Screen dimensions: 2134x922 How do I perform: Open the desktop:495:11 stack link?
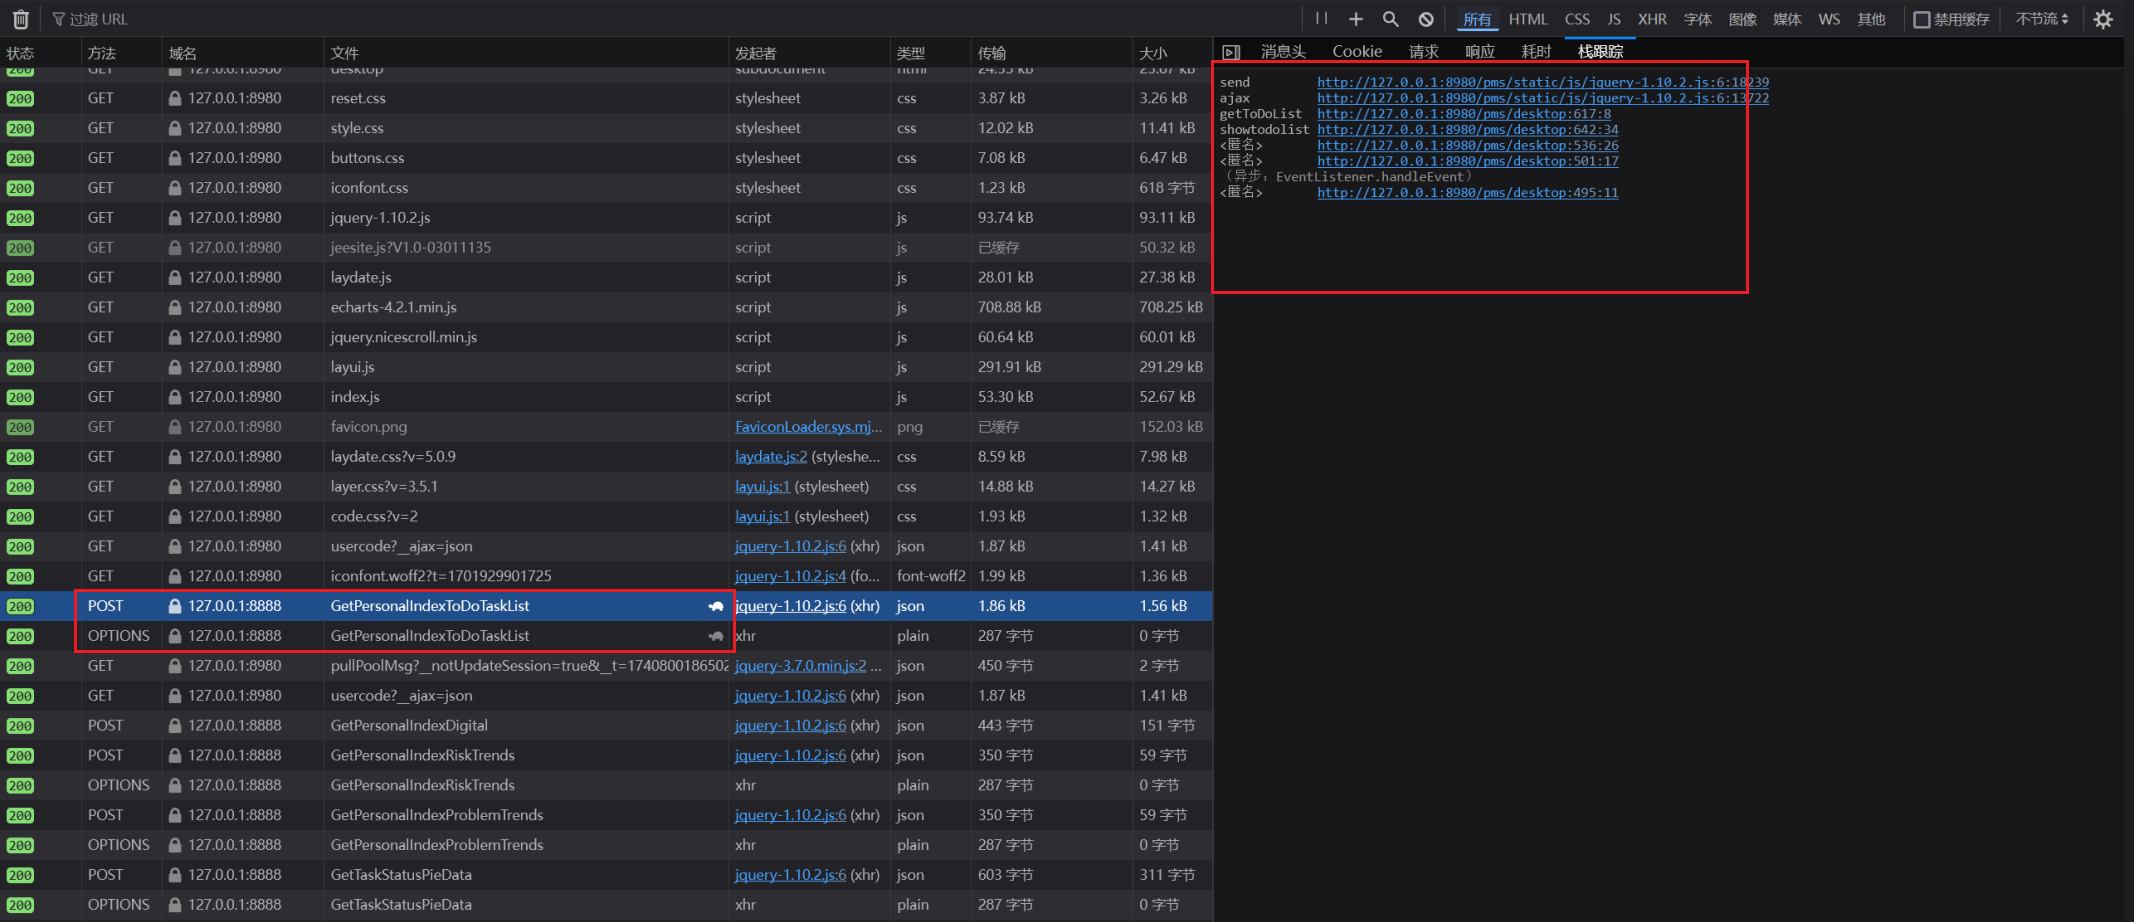click(1467, 193)
